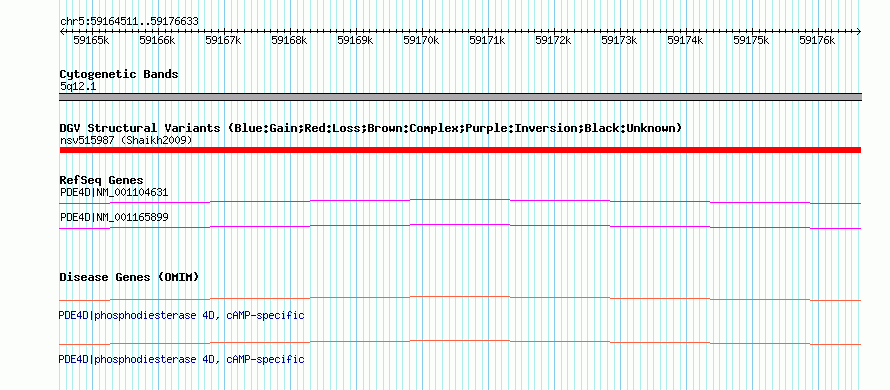The height and width of the screenshot is (390, 890).
Task: Click the chr5:59164511..59176633 region label
Action: point(129,22)
